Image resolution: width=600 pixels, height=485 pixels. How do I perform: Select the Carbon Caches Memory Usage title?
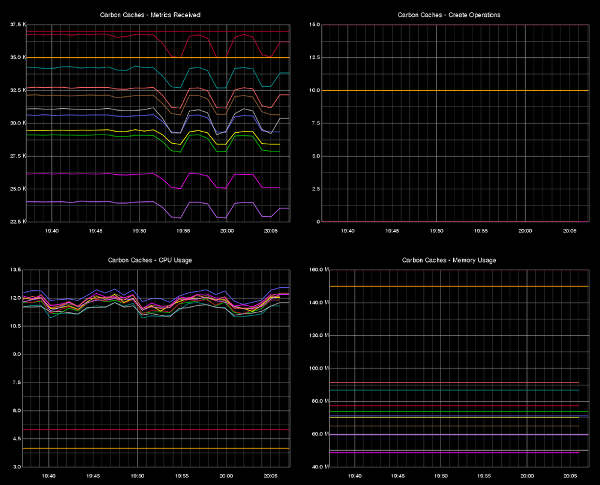tap(450, 260)
